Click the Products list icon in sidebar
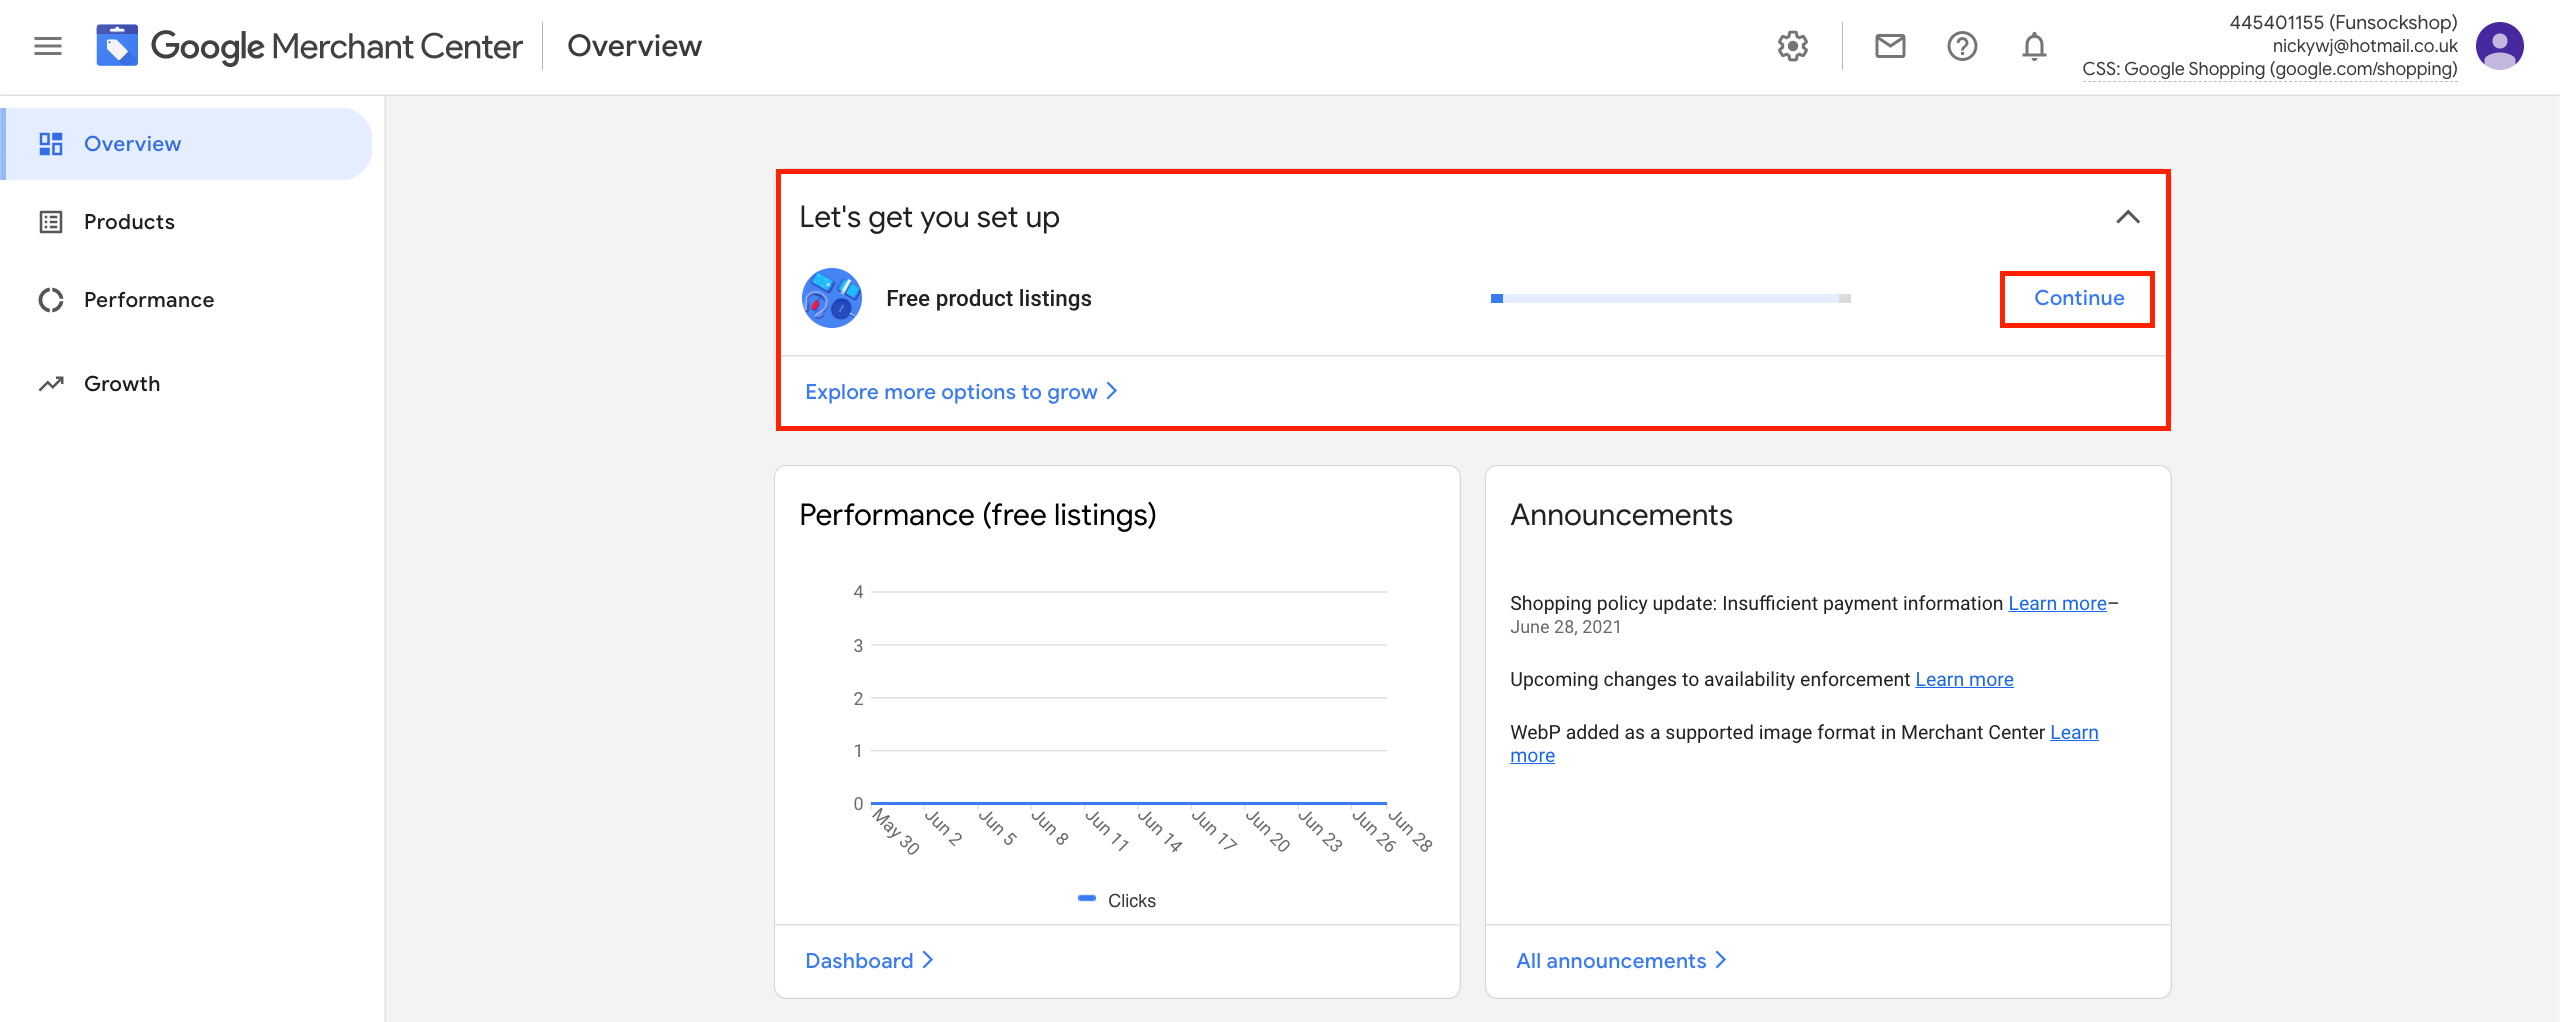This screenshot has width=2560, height=1022. coord(51,222)
